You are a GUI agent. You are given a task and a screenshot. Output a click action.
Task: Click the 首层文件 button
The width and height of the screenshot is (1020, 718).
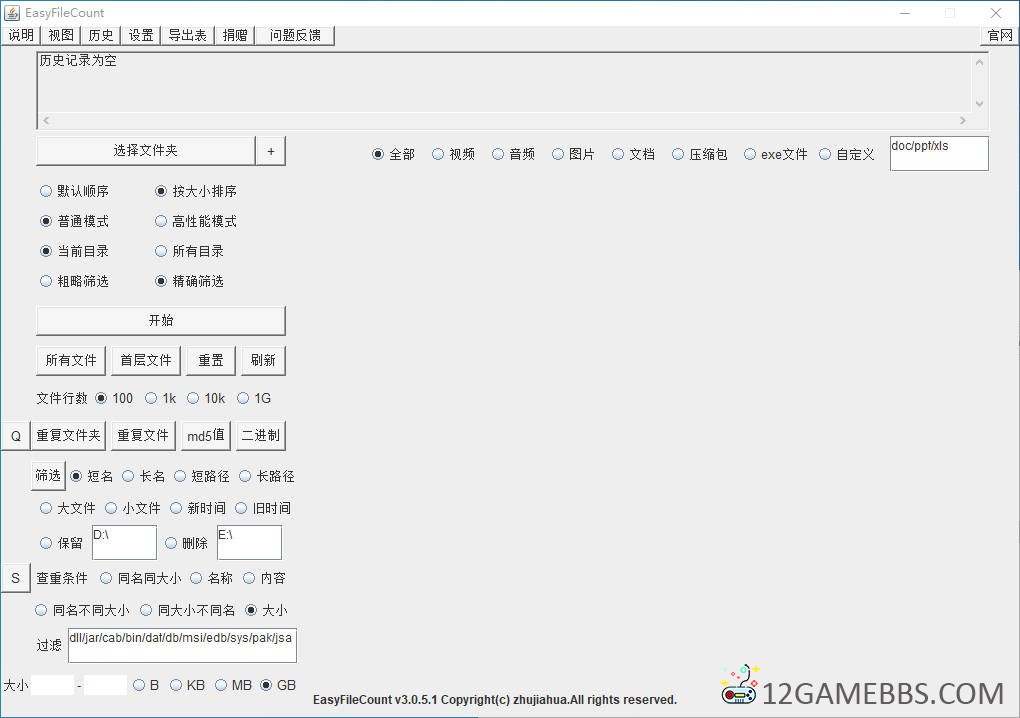point(146,360)
